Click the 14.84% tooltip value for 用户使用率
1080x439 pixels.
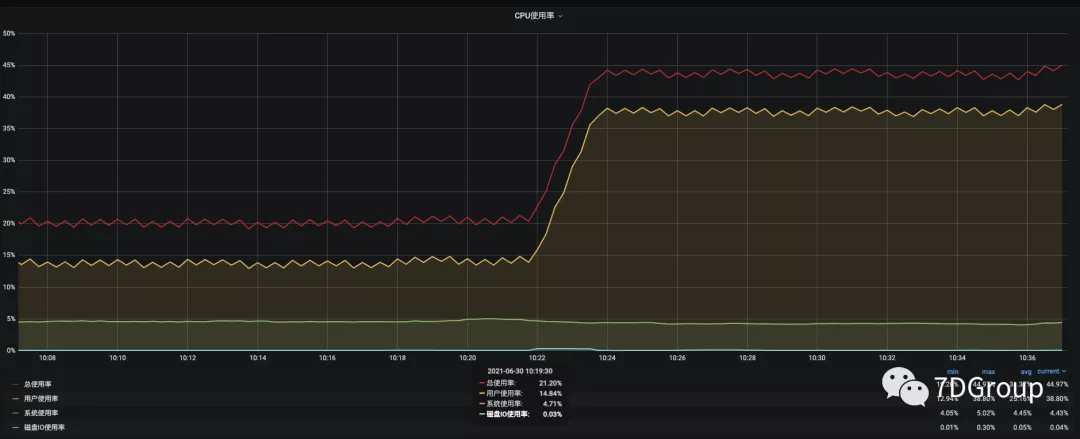click(x=550, y=393)
